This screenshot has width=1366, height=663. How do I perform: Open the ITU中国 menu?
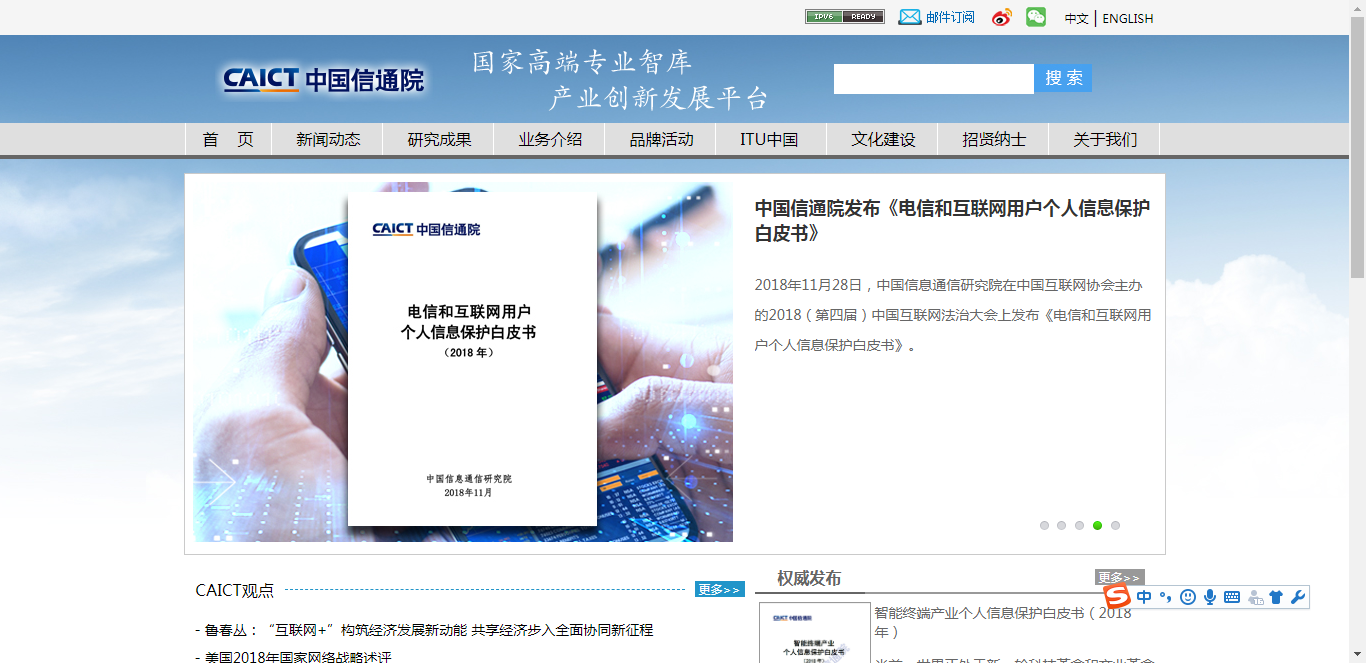[769, 140]
